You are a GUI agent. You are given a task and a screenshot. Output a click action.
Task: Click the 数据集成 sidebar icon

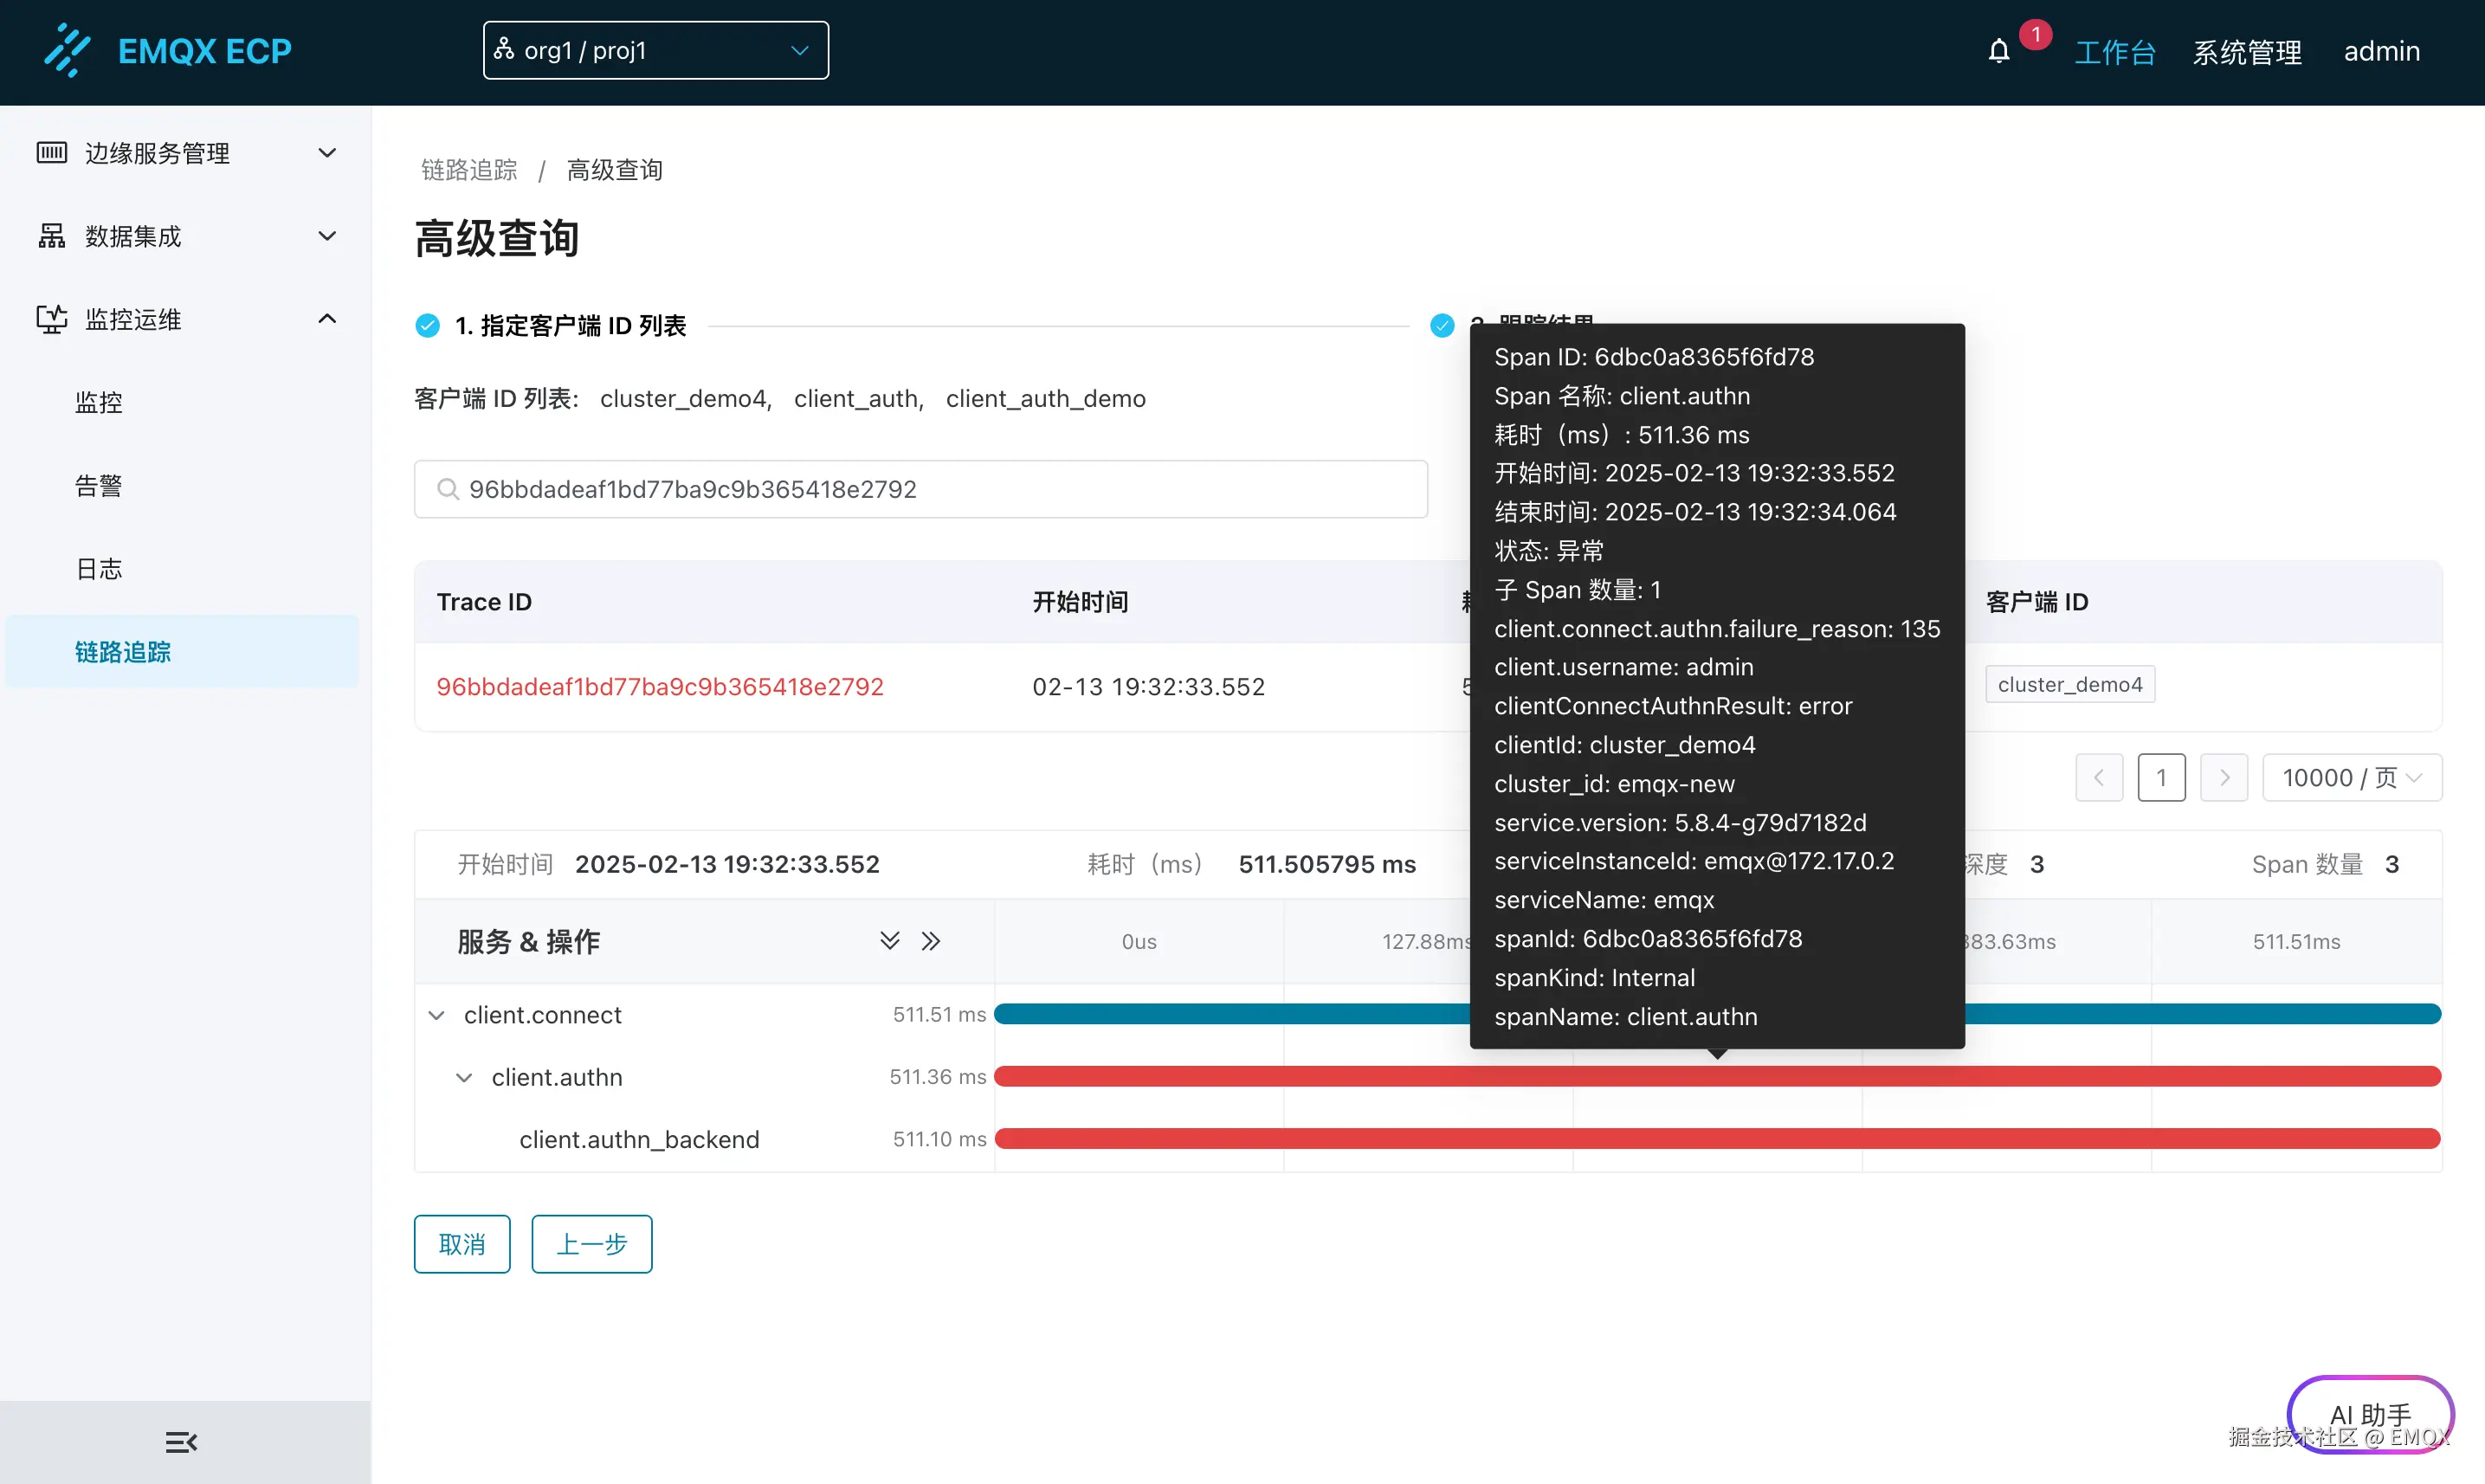tap(52, 236)
